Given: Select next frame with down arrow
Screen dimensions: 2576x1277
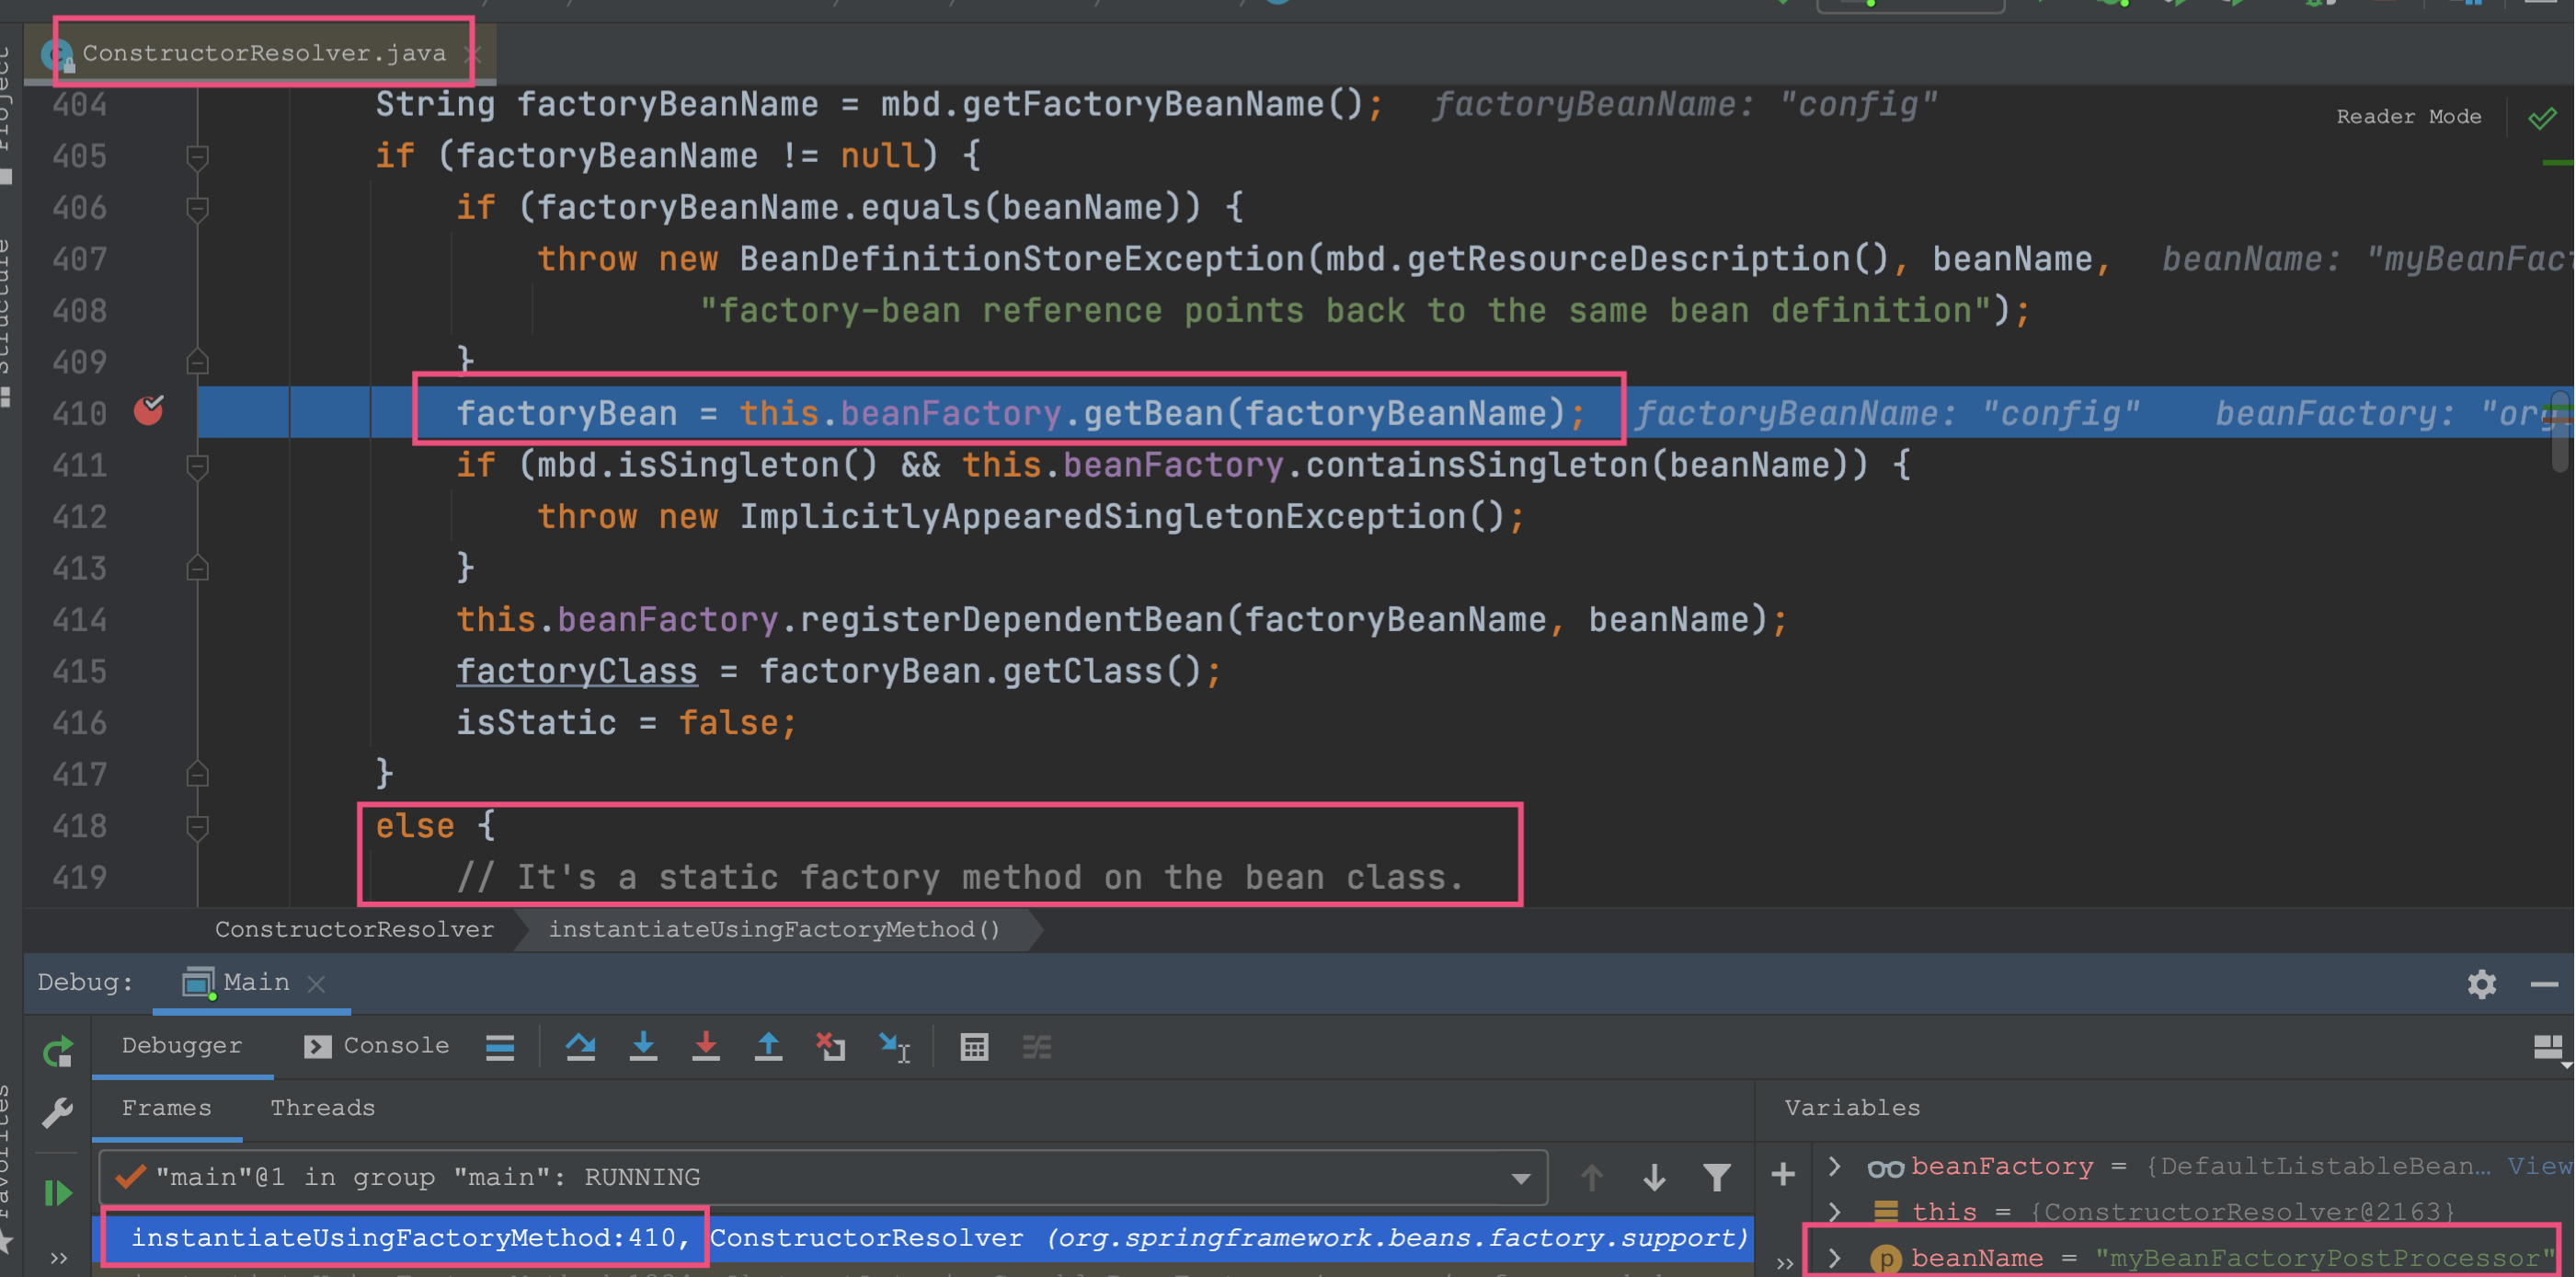Looking at the screenshot, I should click(1654, 1177).
